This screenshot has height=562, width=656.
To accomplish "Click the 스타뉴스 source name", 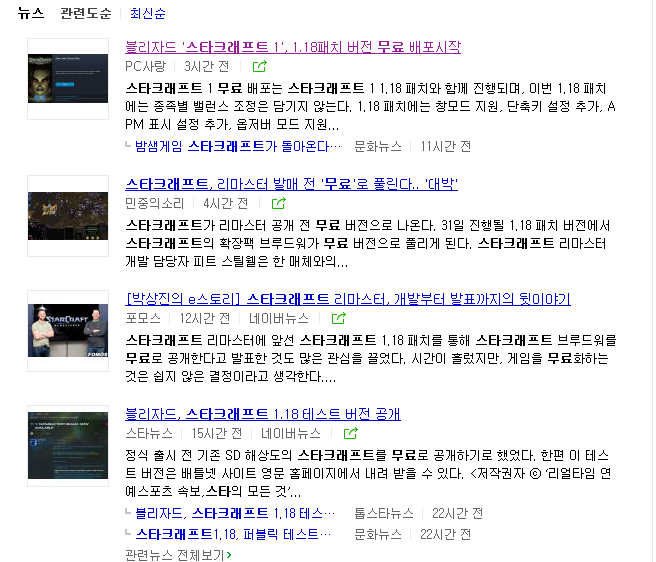I will pyautogui.click(x=149, y=434).
